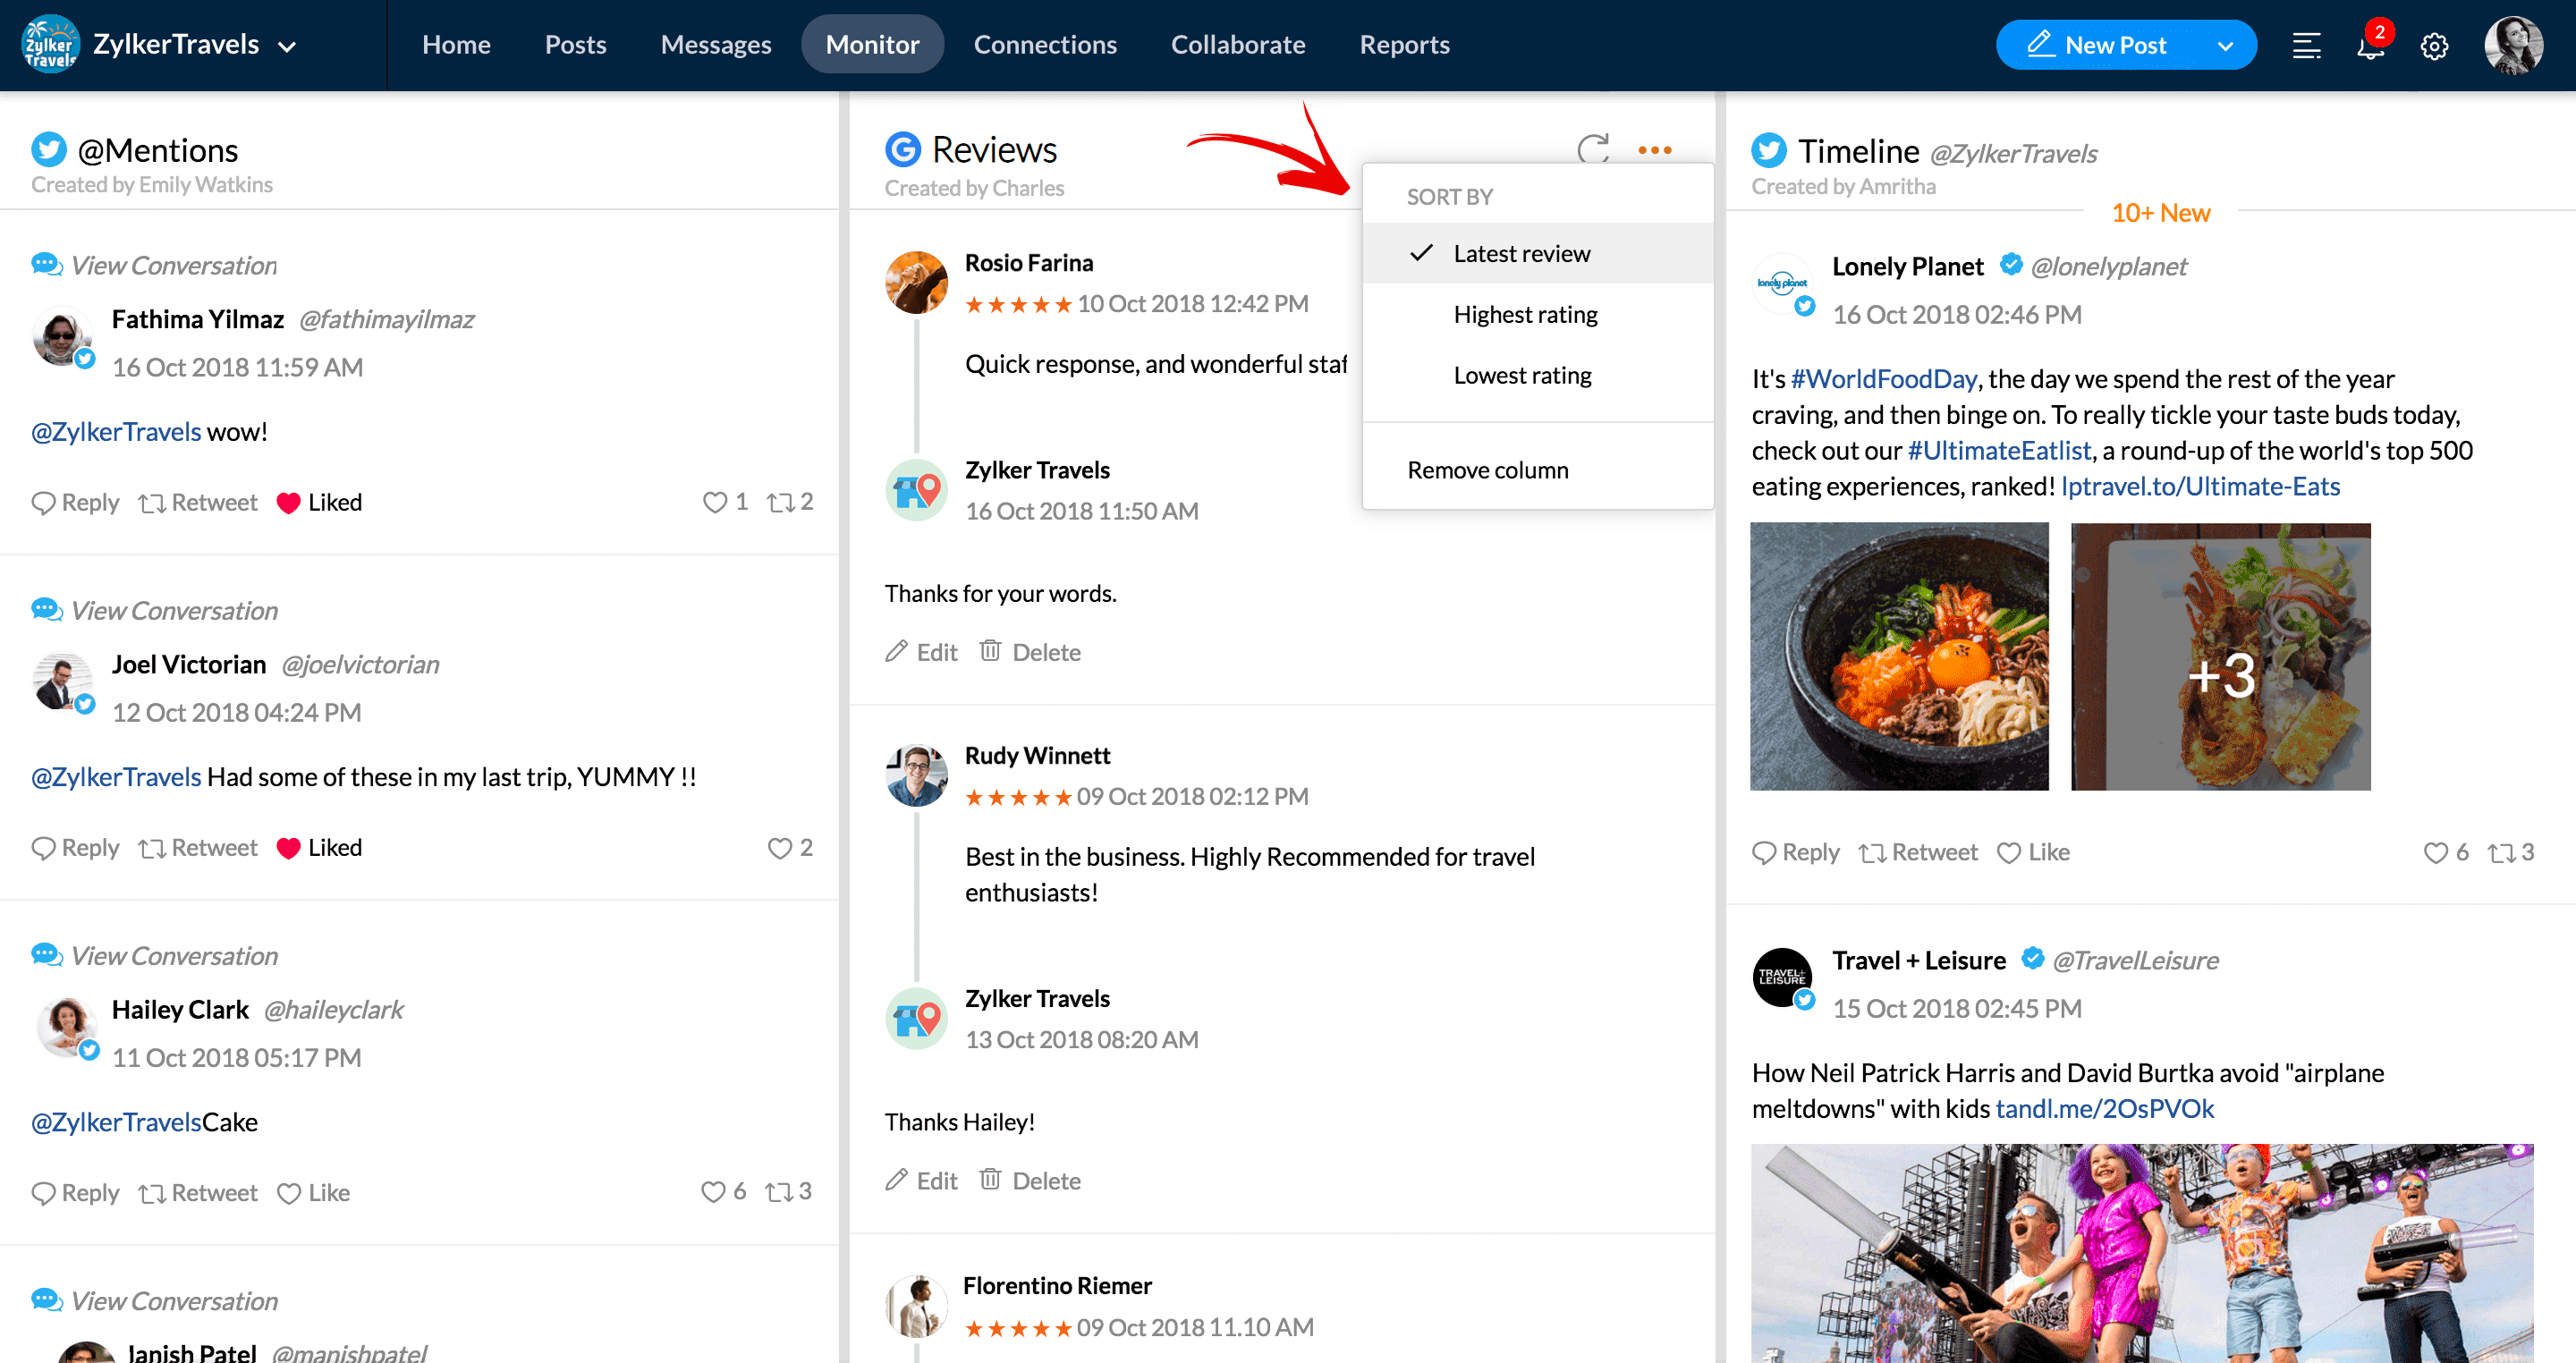2576x1363 pixels.
Task: Go to the Home tab
Action: tap(456, 45)
